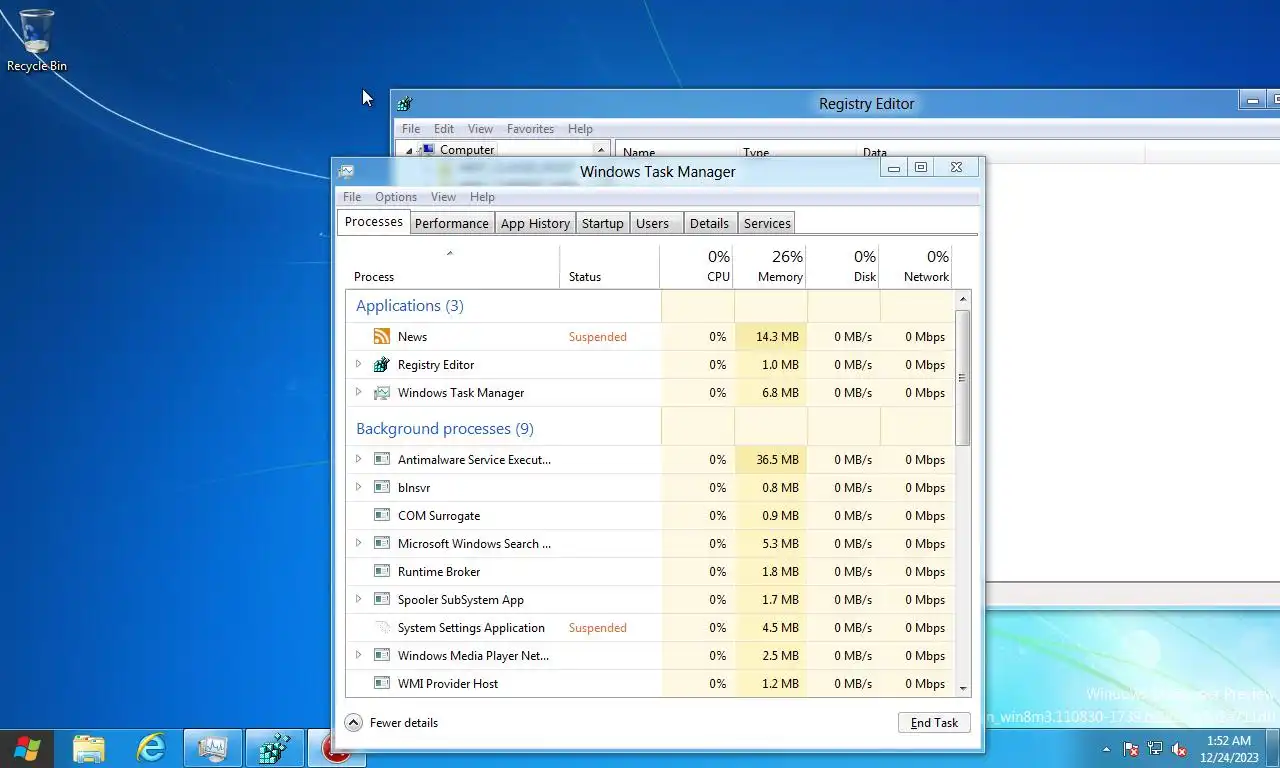Screen dimensions: 1280x768
Task: Switch to the App History tab
Action: tap(535, 223)
